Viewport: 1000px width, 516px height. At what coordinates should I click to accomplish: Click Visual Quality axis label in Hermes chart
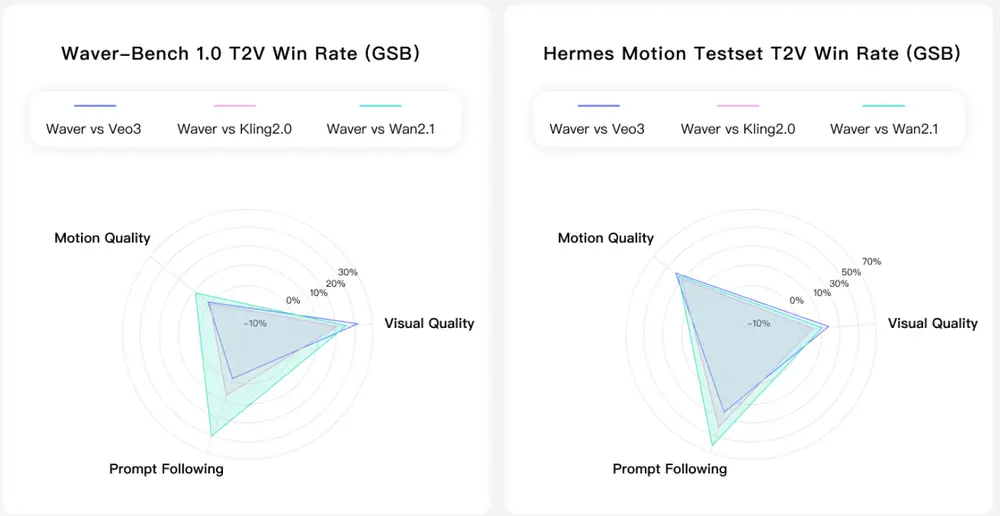[x=933, y=323]
